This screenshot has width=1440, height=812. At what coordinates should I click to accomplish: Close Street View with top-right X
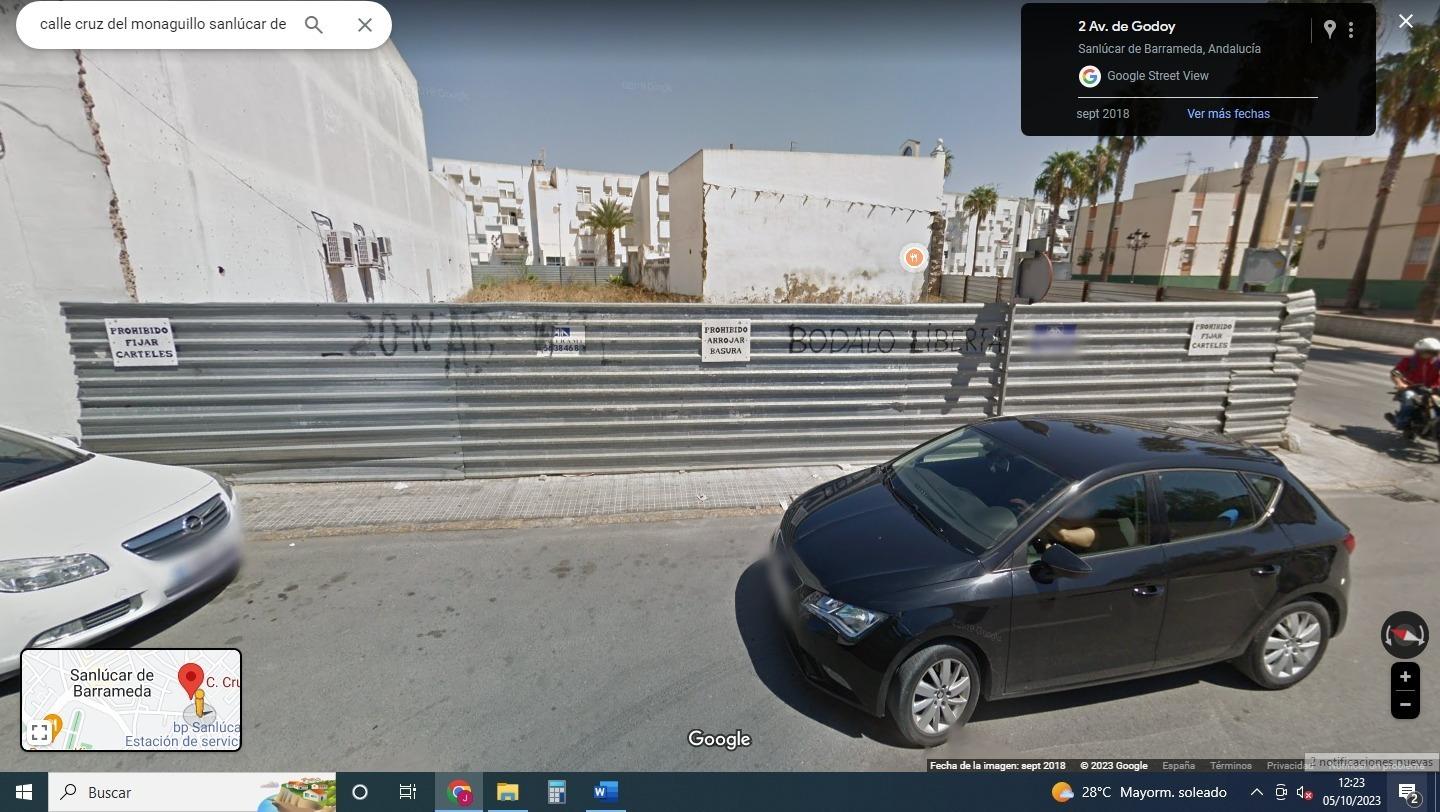point(1406,21)
